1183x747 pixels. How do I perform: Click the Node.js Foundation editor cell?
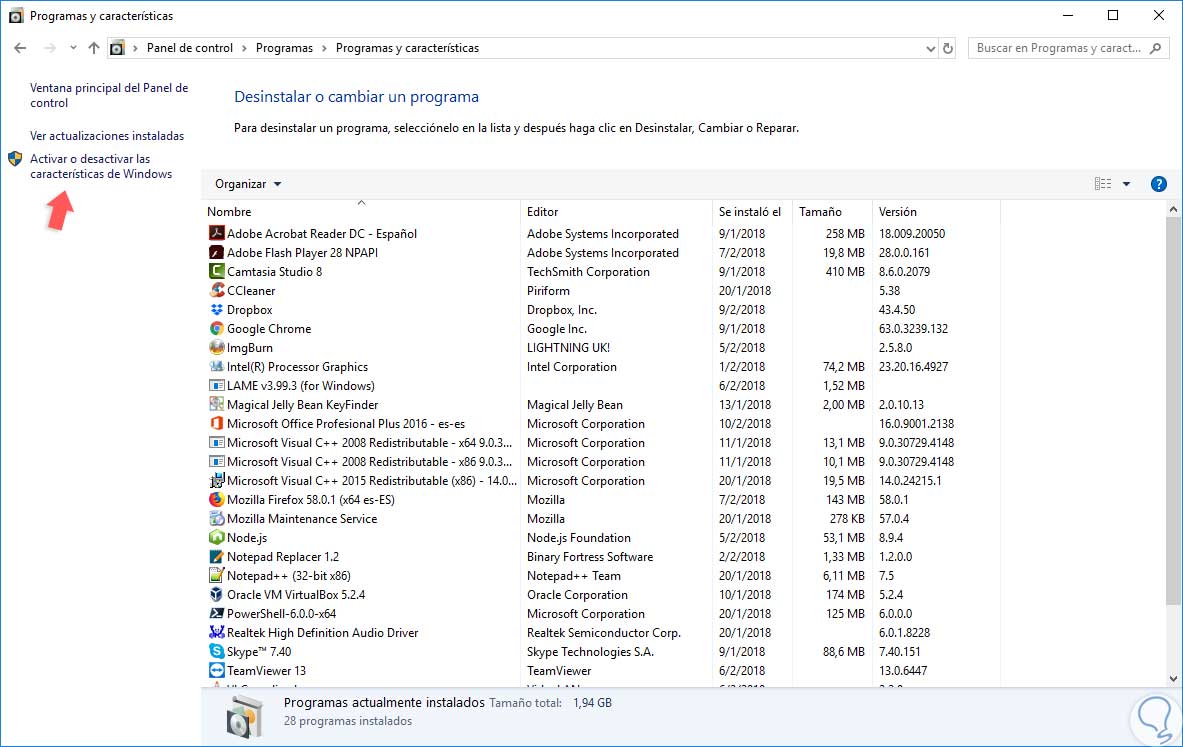pos(579,538)
